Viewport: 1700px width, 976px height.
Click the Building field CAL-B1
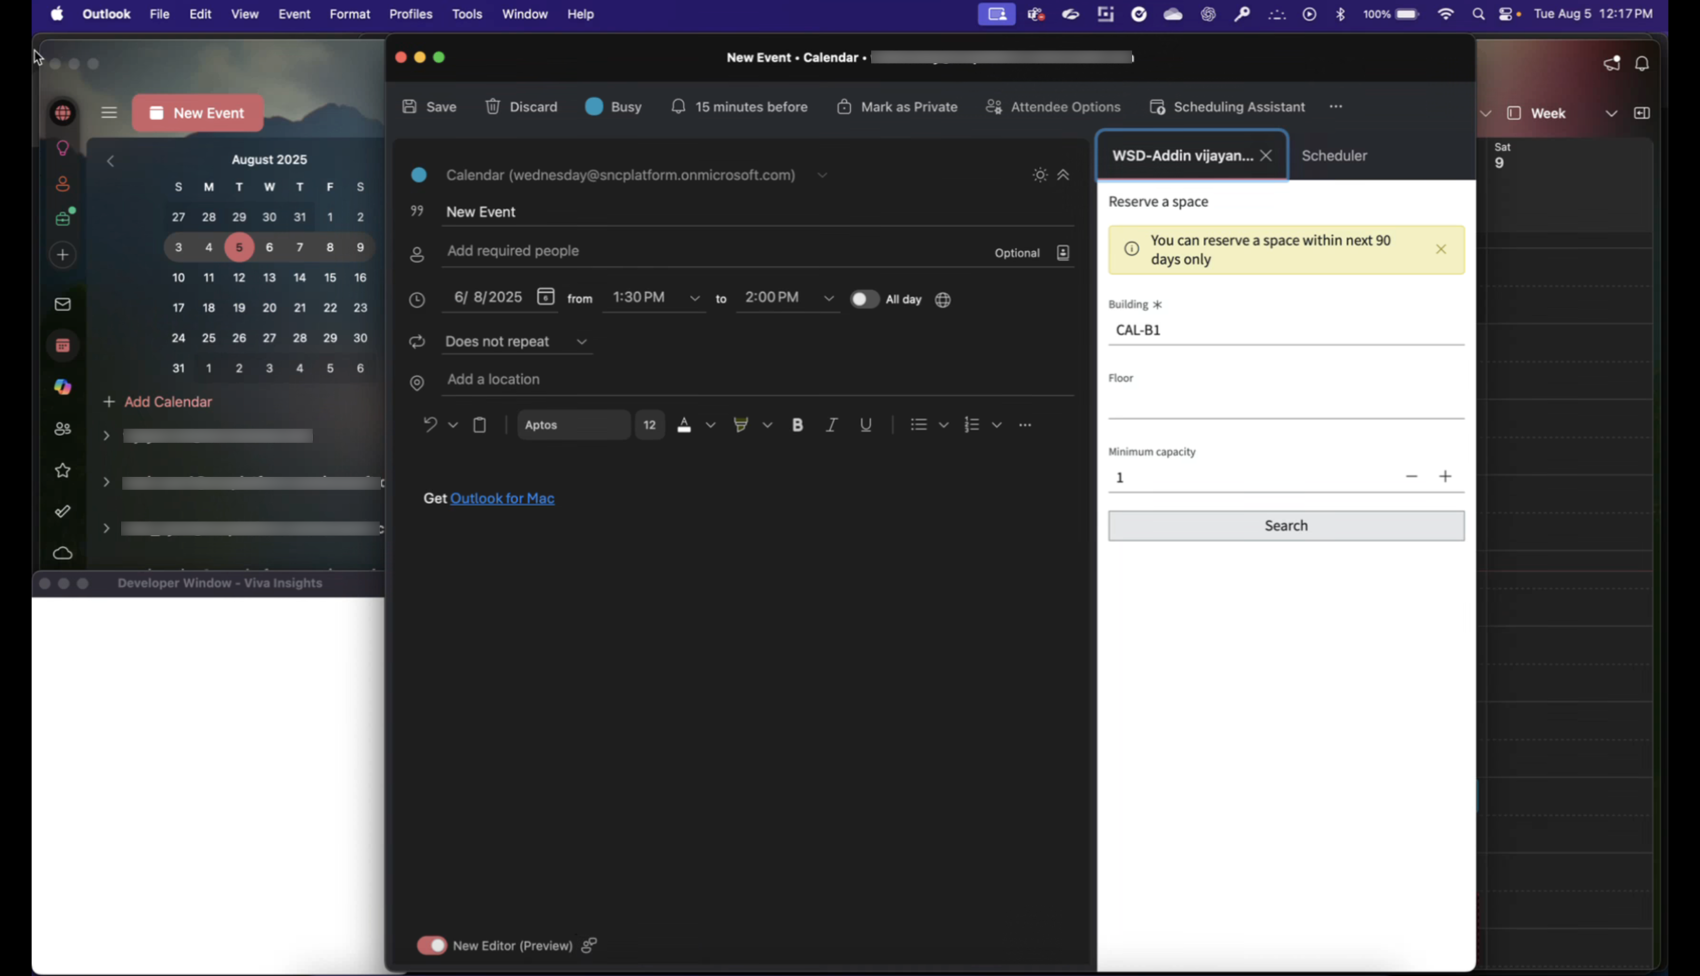[x=1286, y=330]
